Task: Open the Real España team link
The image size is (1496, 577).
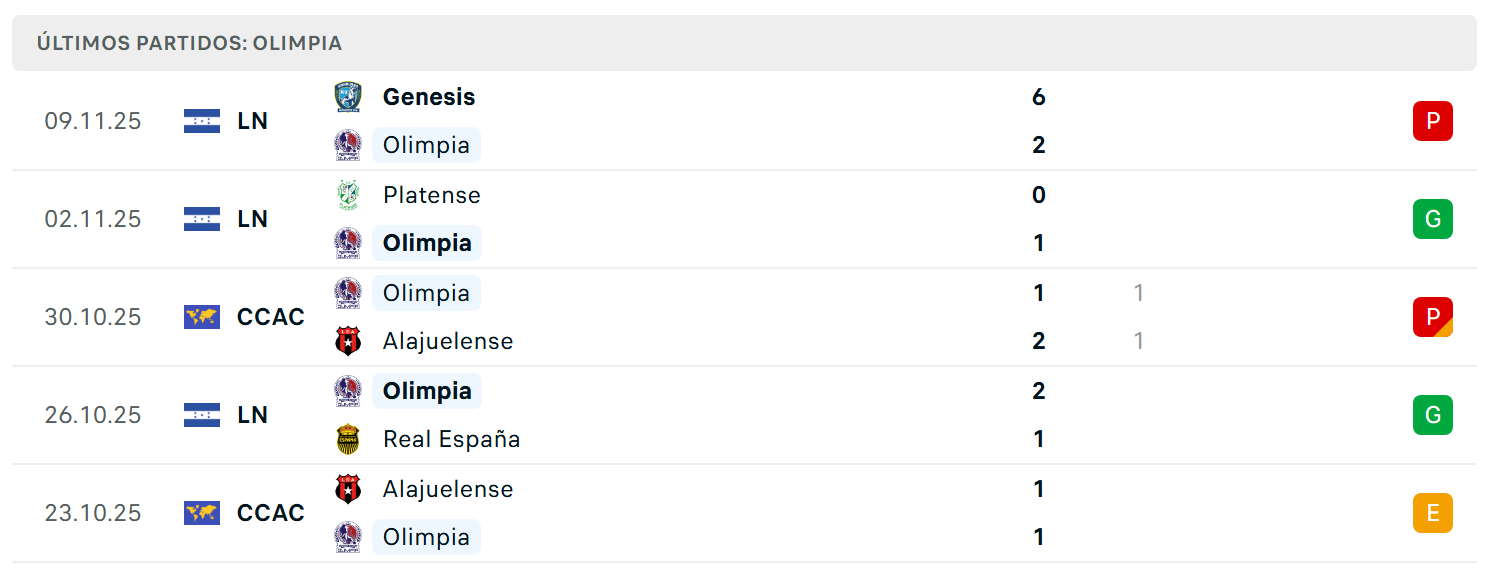Action: (451, 439)
